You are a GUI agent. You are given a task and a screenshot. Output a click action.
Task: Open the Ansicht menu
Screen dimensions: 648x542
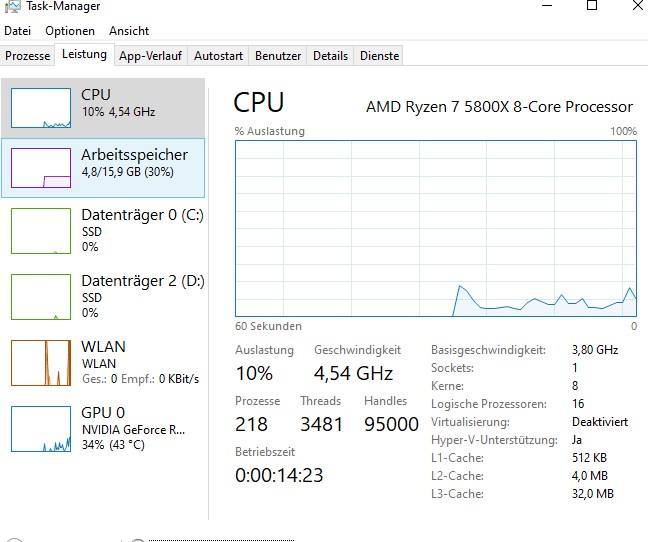(129, 31)
